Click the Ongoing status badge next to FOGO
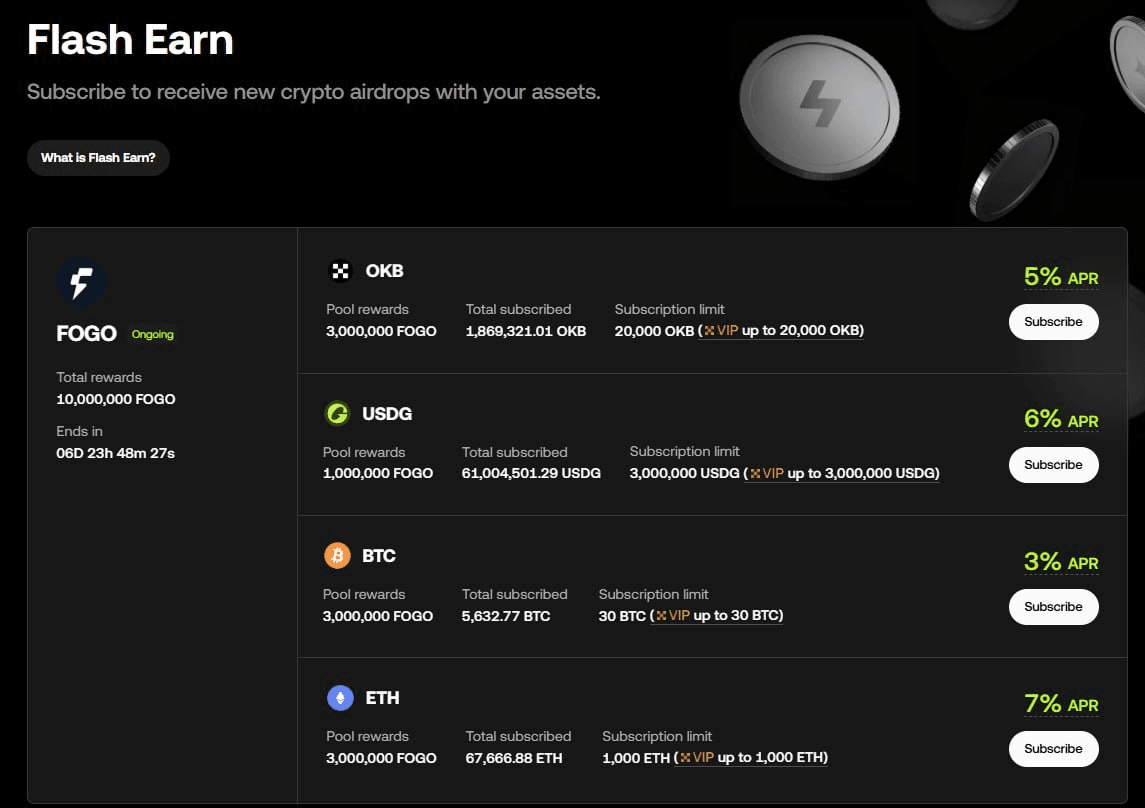1145x808 pixels. [152, 335]
